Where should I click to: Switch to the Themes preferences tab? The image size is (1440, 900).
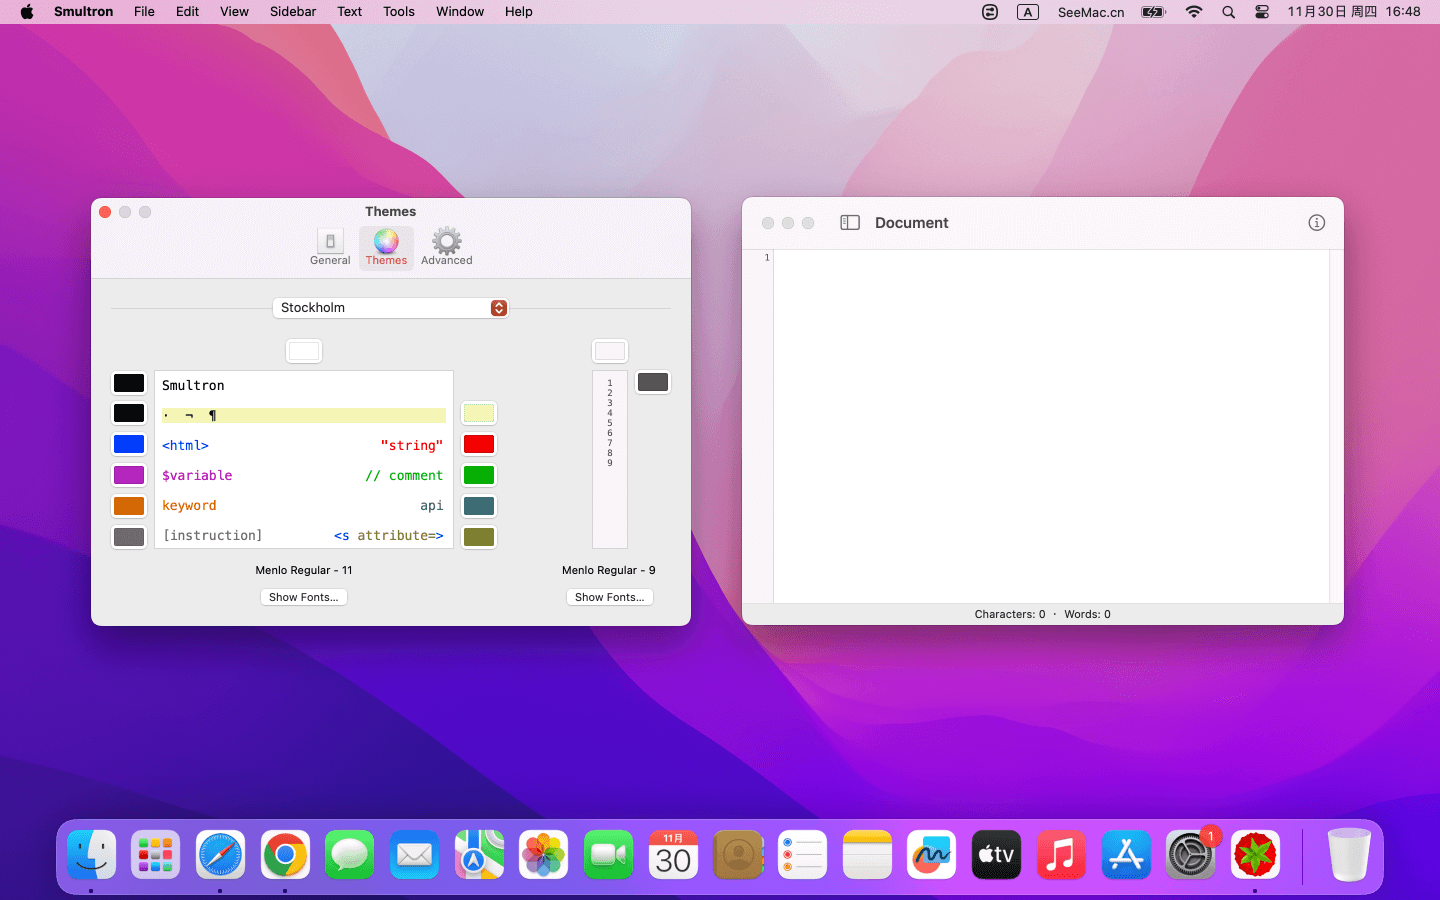pyautogui.click(x=386, y=247)
